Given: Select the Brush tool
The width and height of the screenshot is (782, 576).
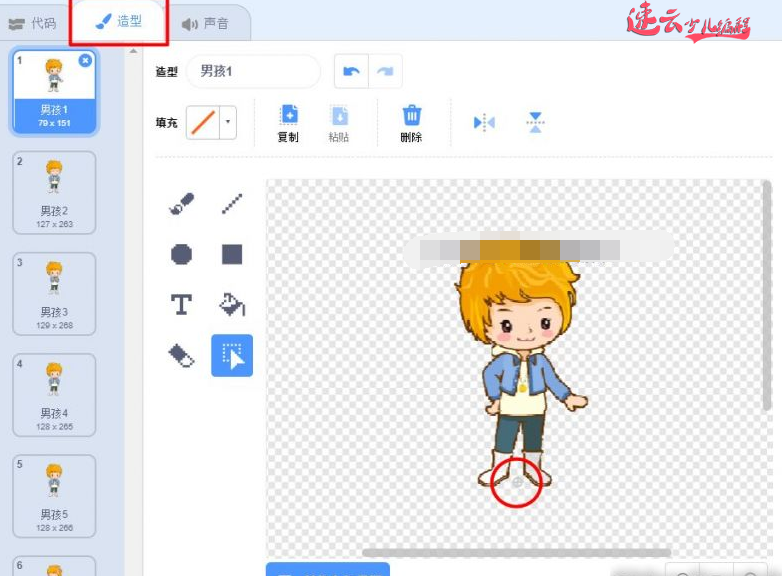Looking at the screenshot, I should [x=181, y=203].
